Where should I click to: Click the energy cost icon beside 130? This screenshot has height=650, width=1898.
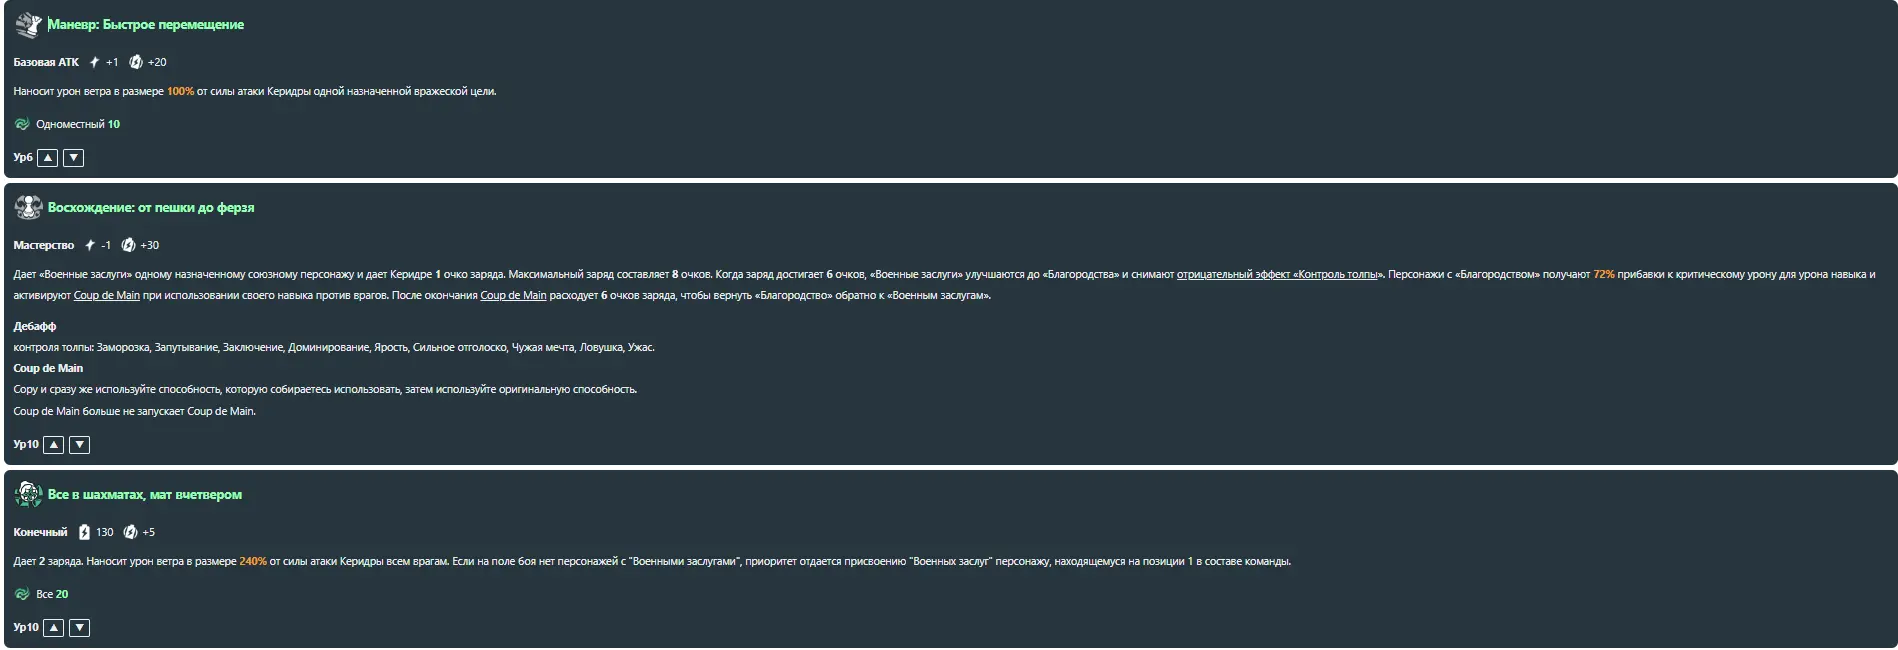click(x=84, y=532)
